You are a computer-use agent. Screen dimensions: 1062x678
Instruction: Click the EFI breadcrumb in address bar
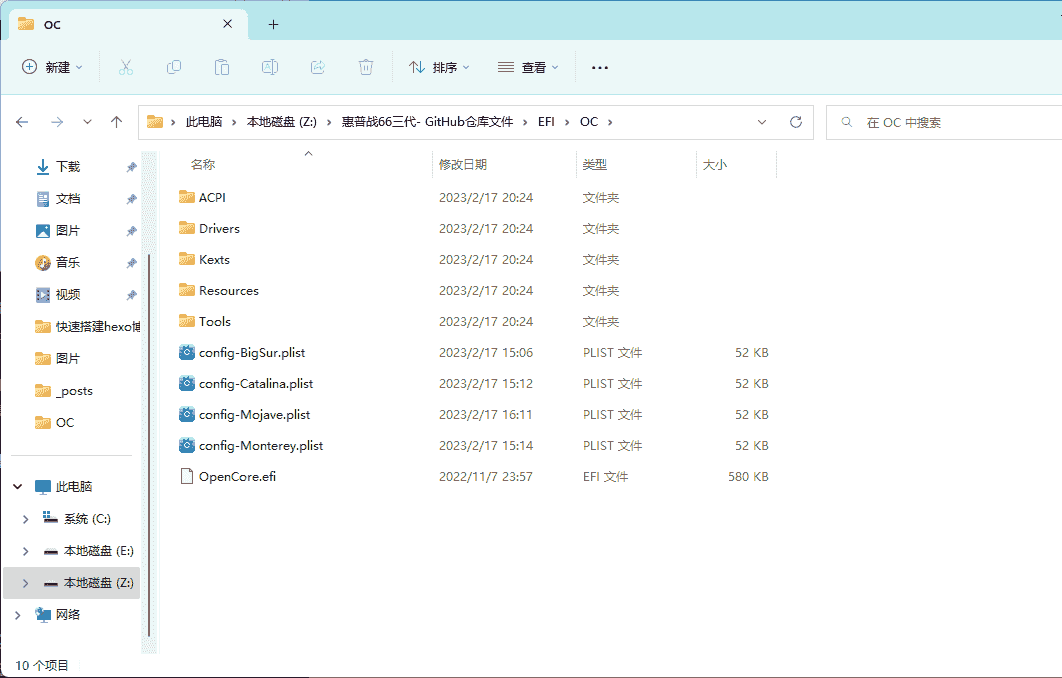[x=546, y=122]
